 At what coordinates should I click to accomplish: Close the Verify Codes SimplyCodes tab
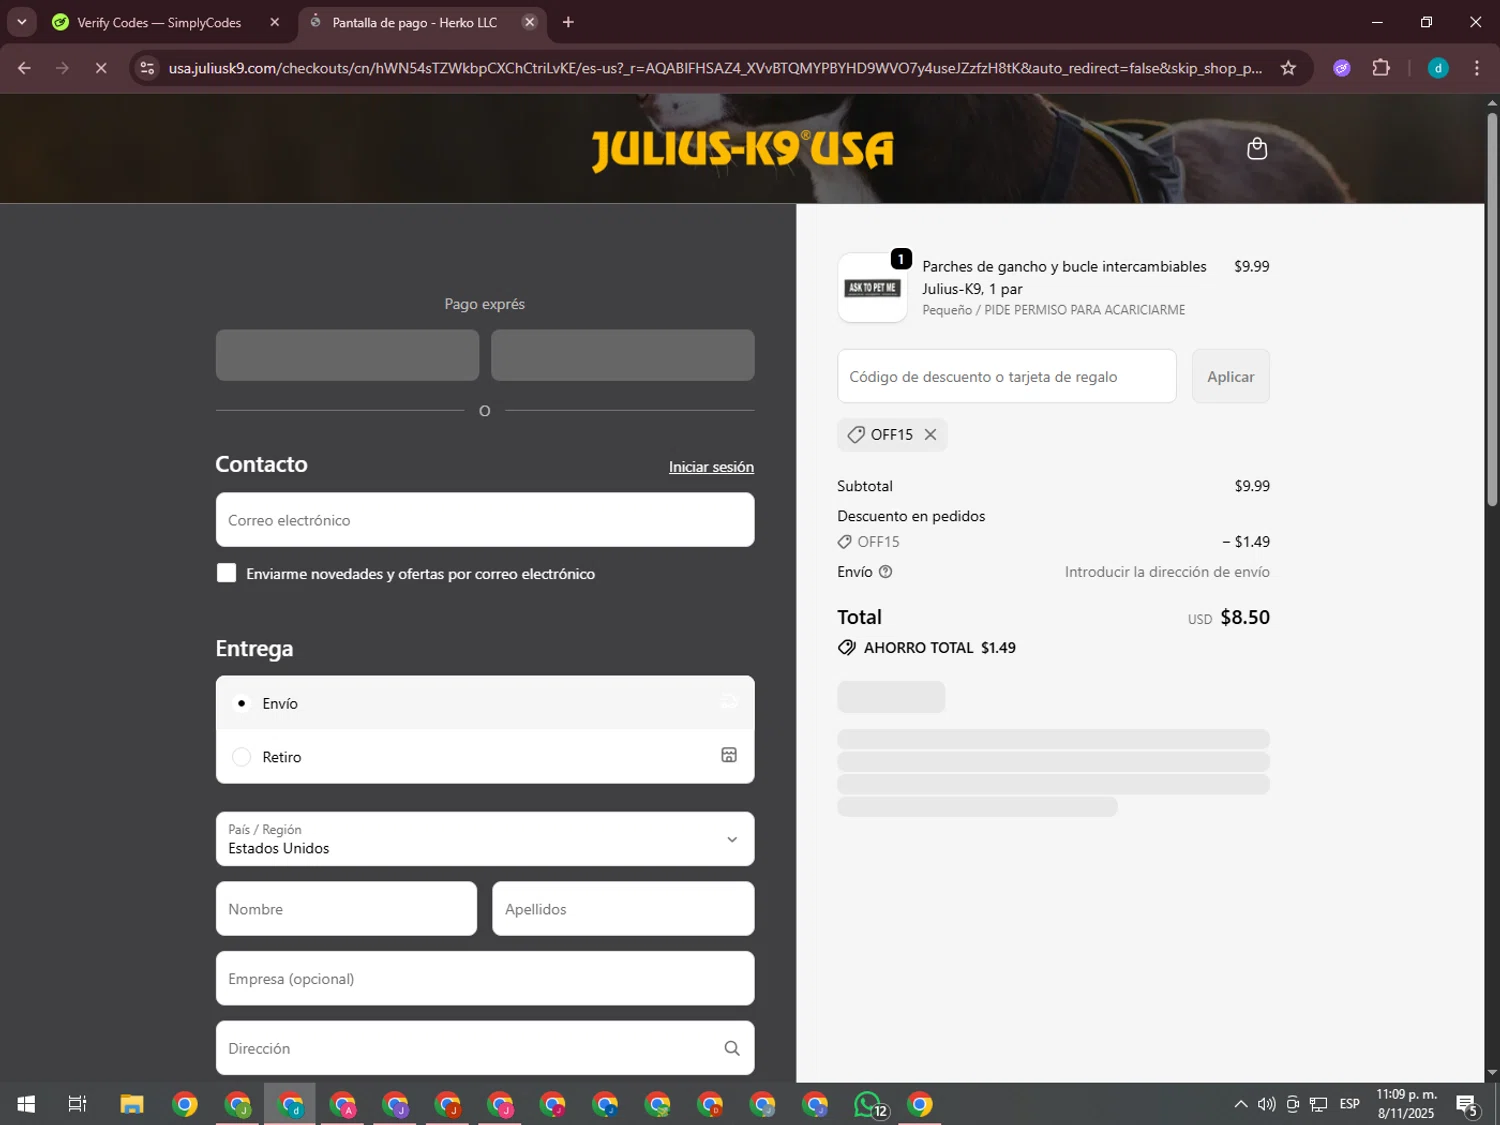point(275,22)
